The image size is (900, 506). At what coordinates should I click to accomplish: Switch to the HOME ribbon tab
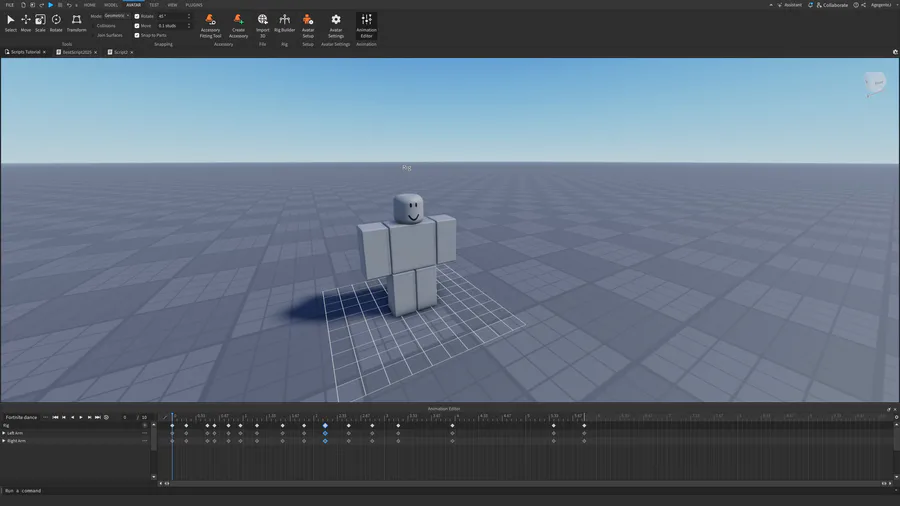click(90, 5)
